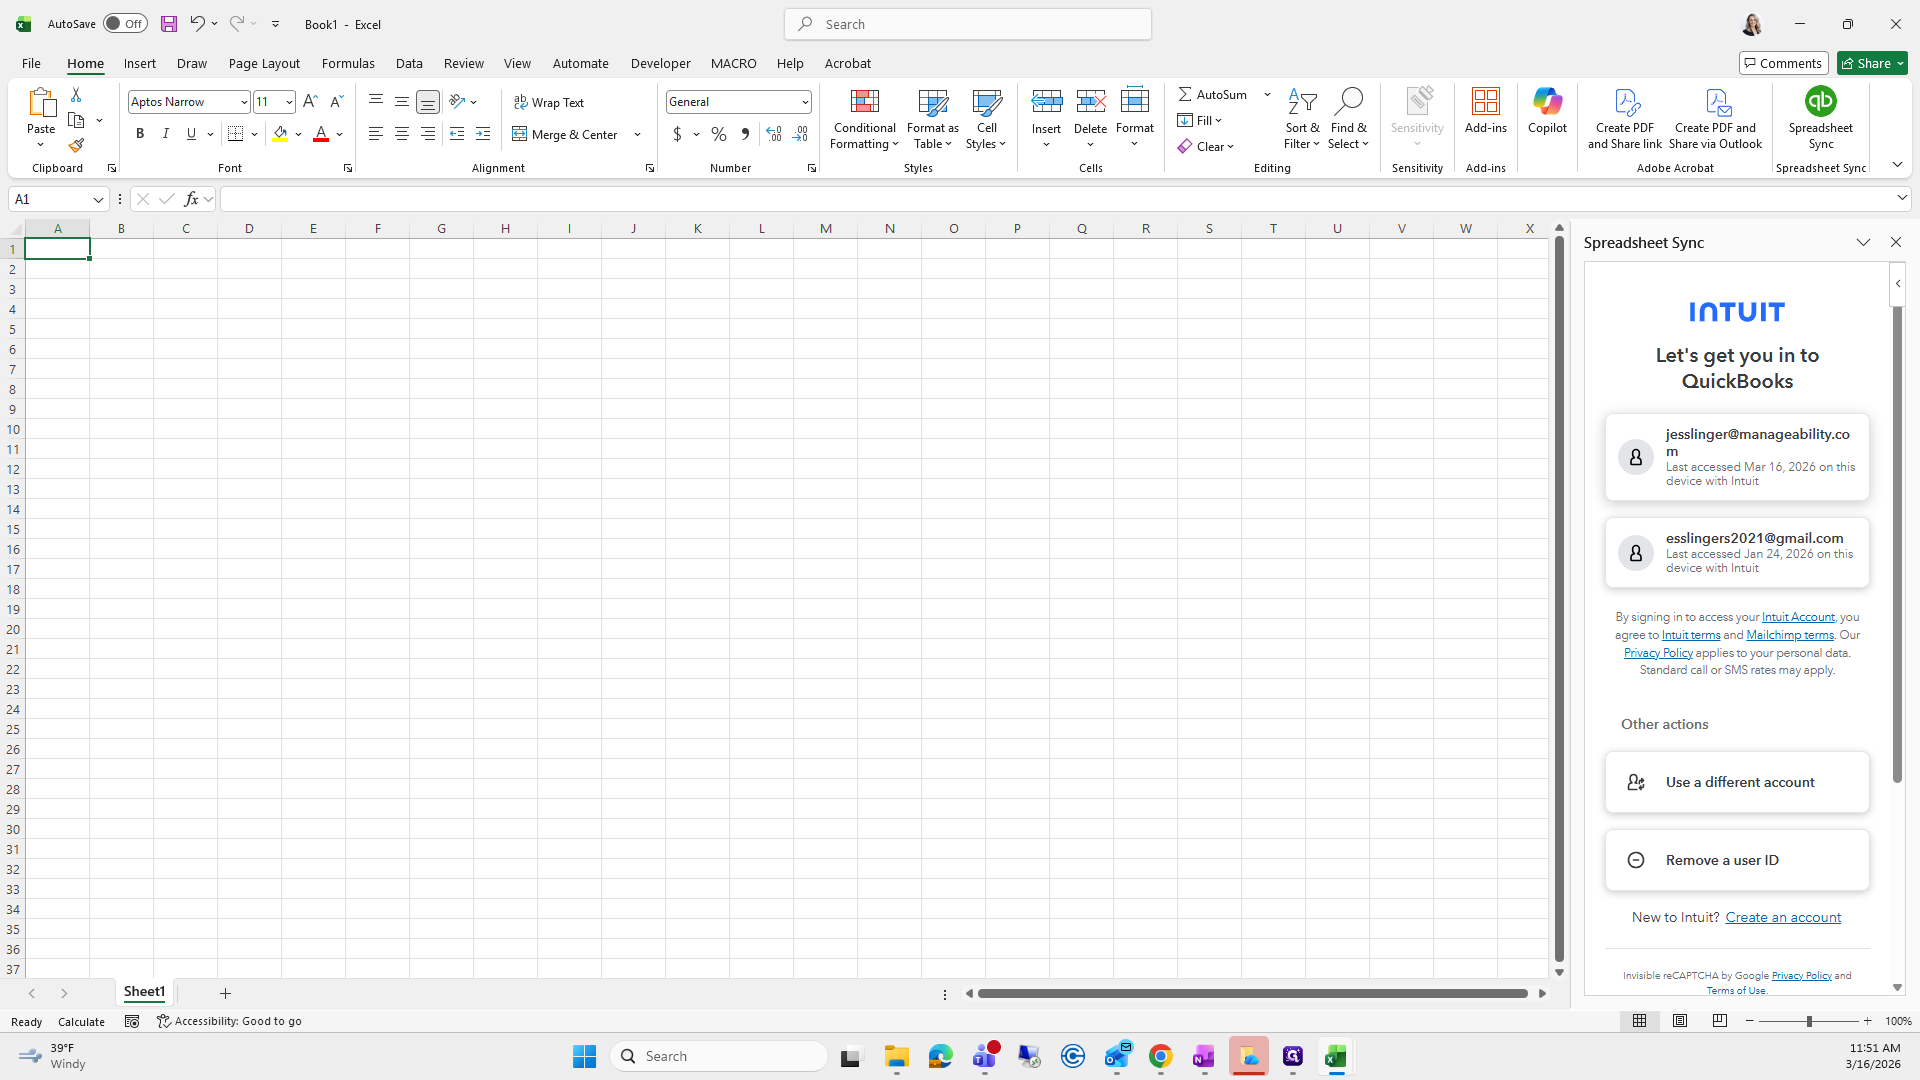Toggle Wrap Text

(549, 102)
